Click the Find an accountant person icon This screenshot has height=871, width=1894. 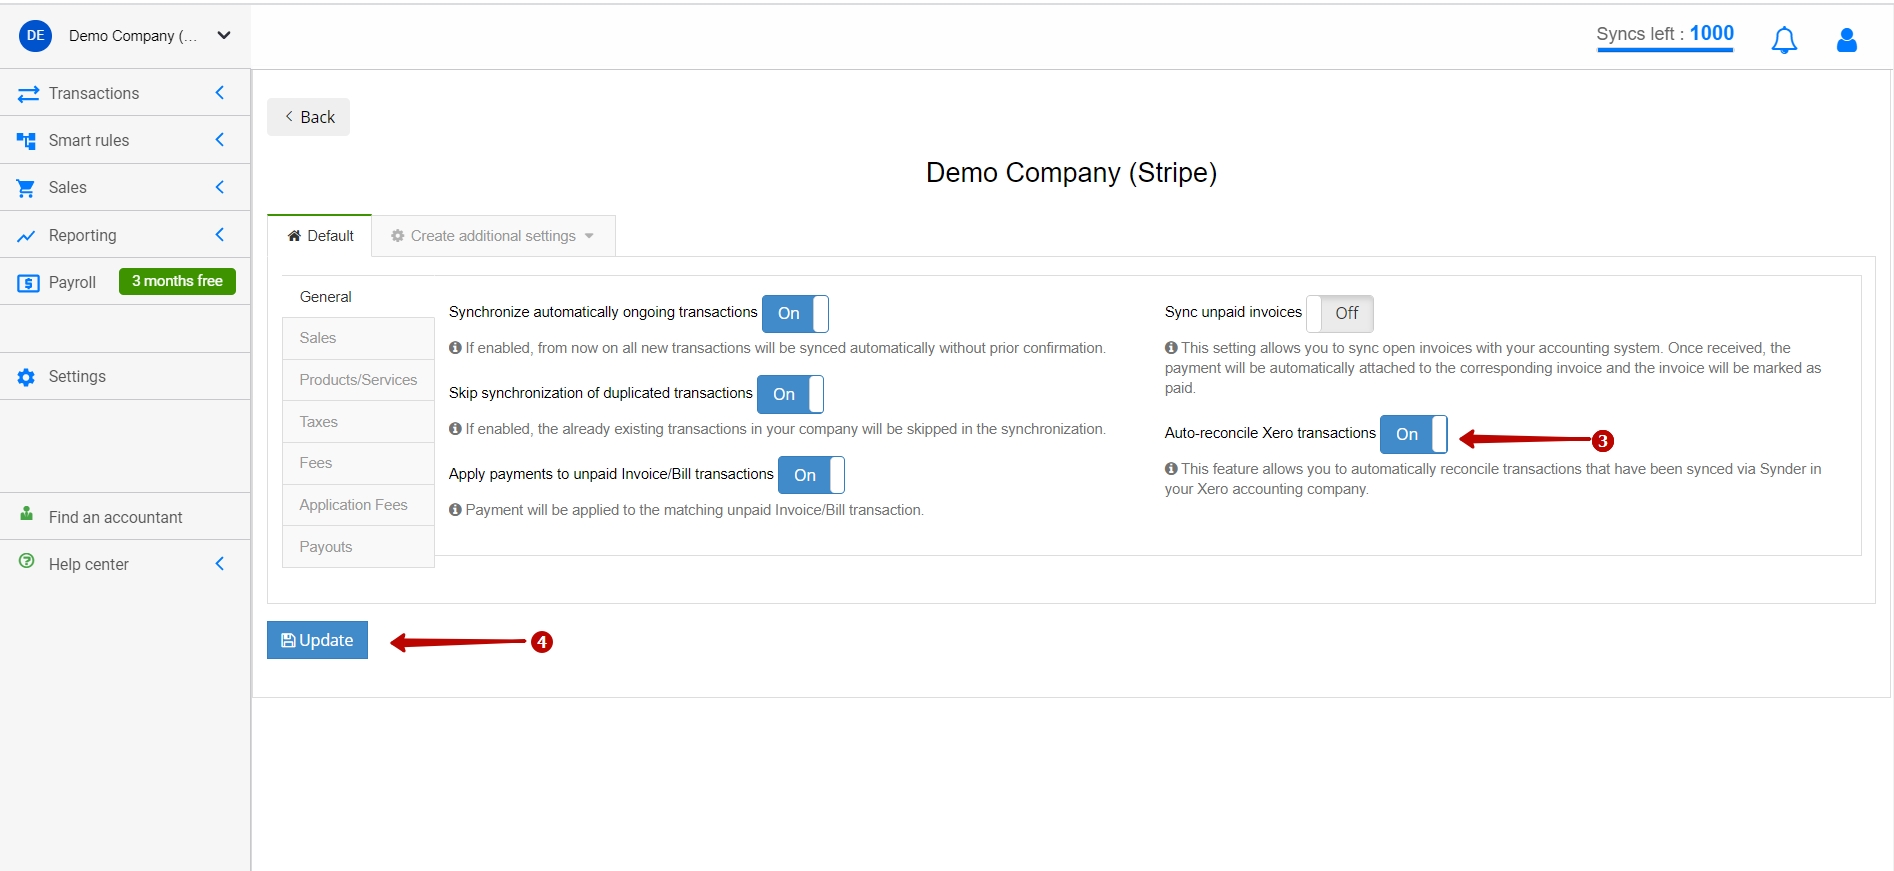(27, 513)
